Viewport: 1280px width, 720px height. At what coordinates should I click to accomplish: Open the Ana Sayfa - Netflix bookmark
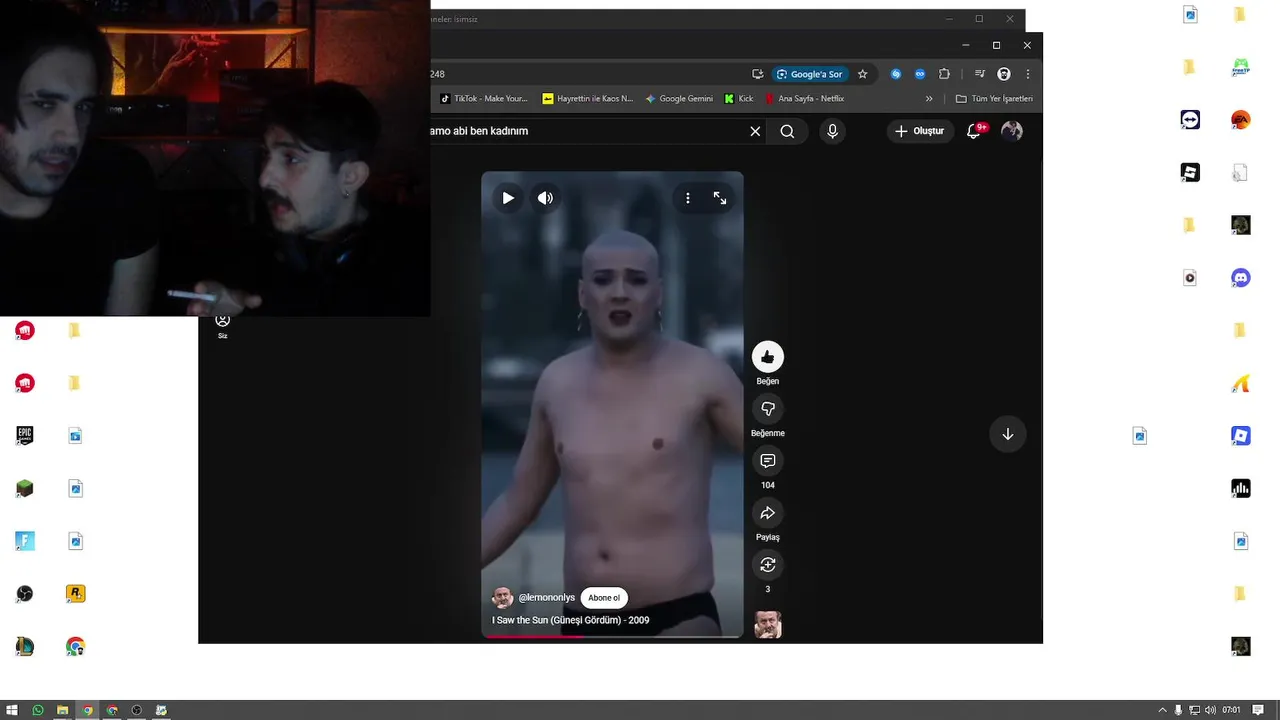coord(805,99)
